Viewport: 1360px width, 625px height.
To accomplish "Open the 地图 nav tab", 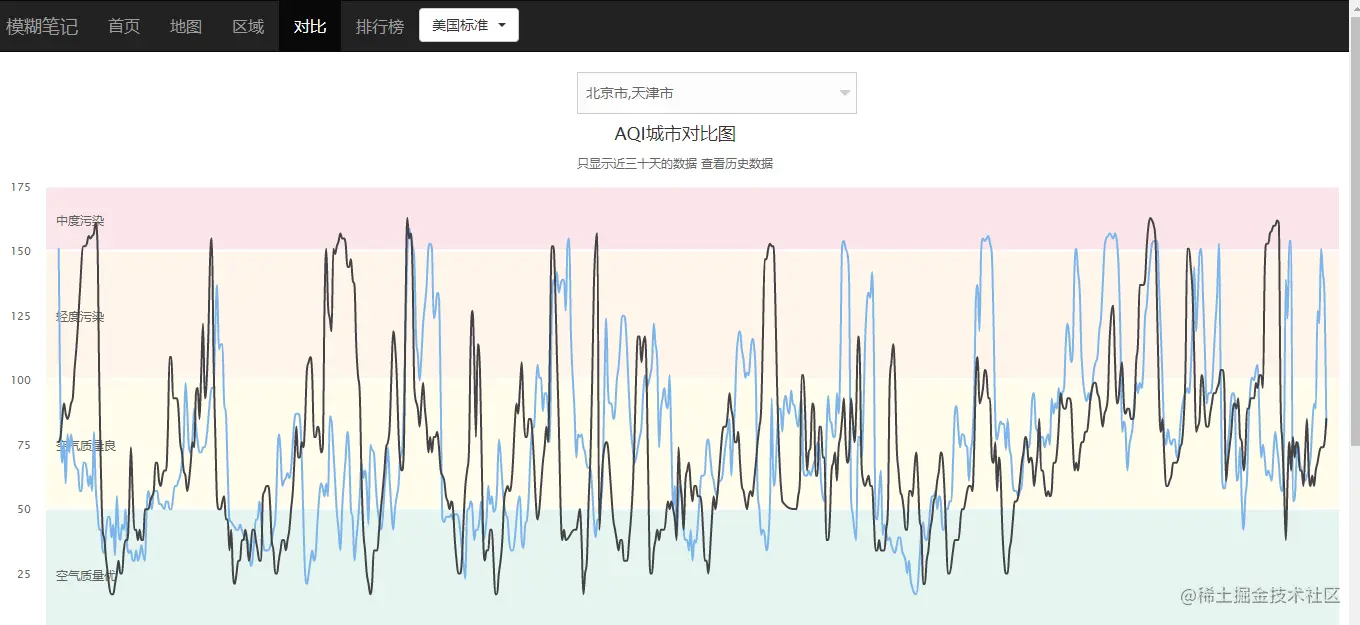I will pyautogui.click(x=186, y=26).
